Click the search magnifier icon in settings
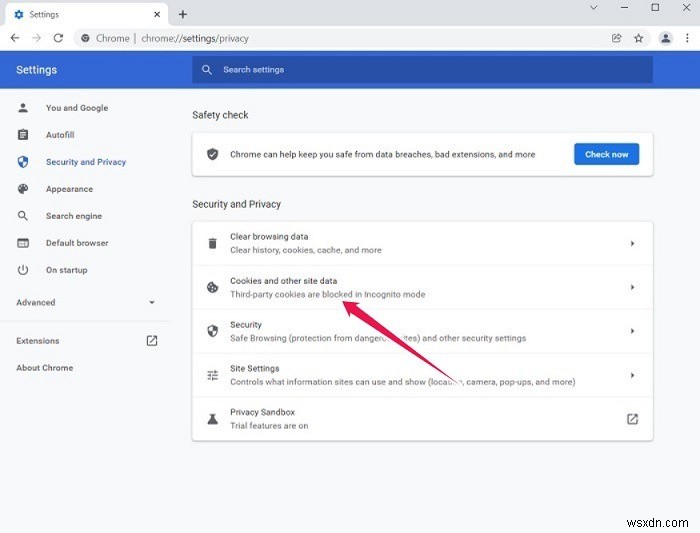 tap(207, 70)
